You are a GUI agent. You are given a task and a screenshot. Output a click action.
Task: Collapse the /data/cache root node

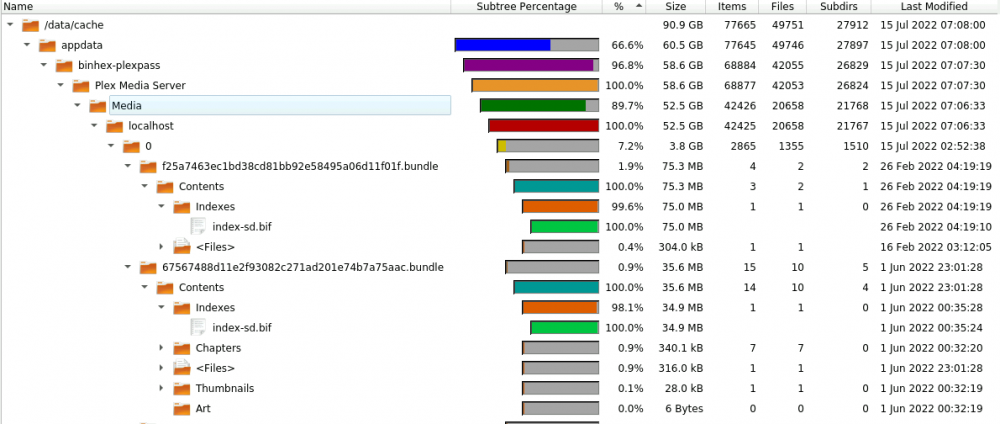[10, 25]
